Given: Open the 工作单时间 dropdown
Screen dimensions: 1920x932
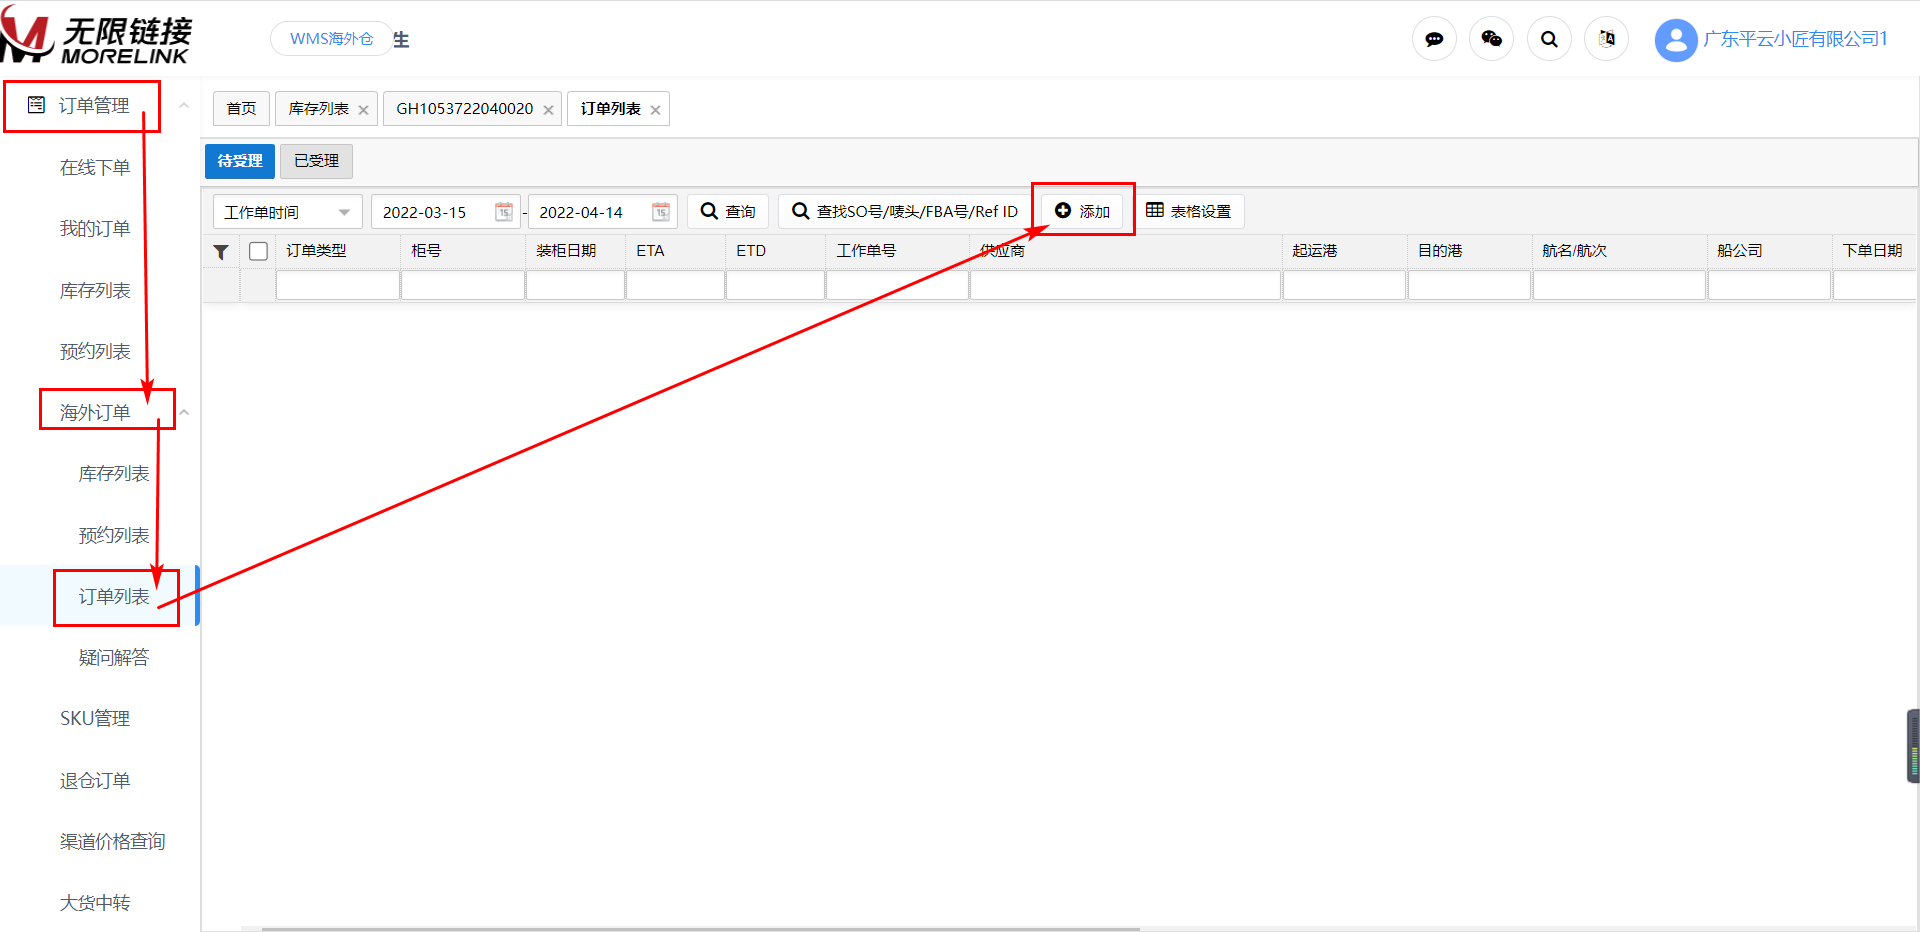Looking at the screenshot, I should (x=288, y=212).
